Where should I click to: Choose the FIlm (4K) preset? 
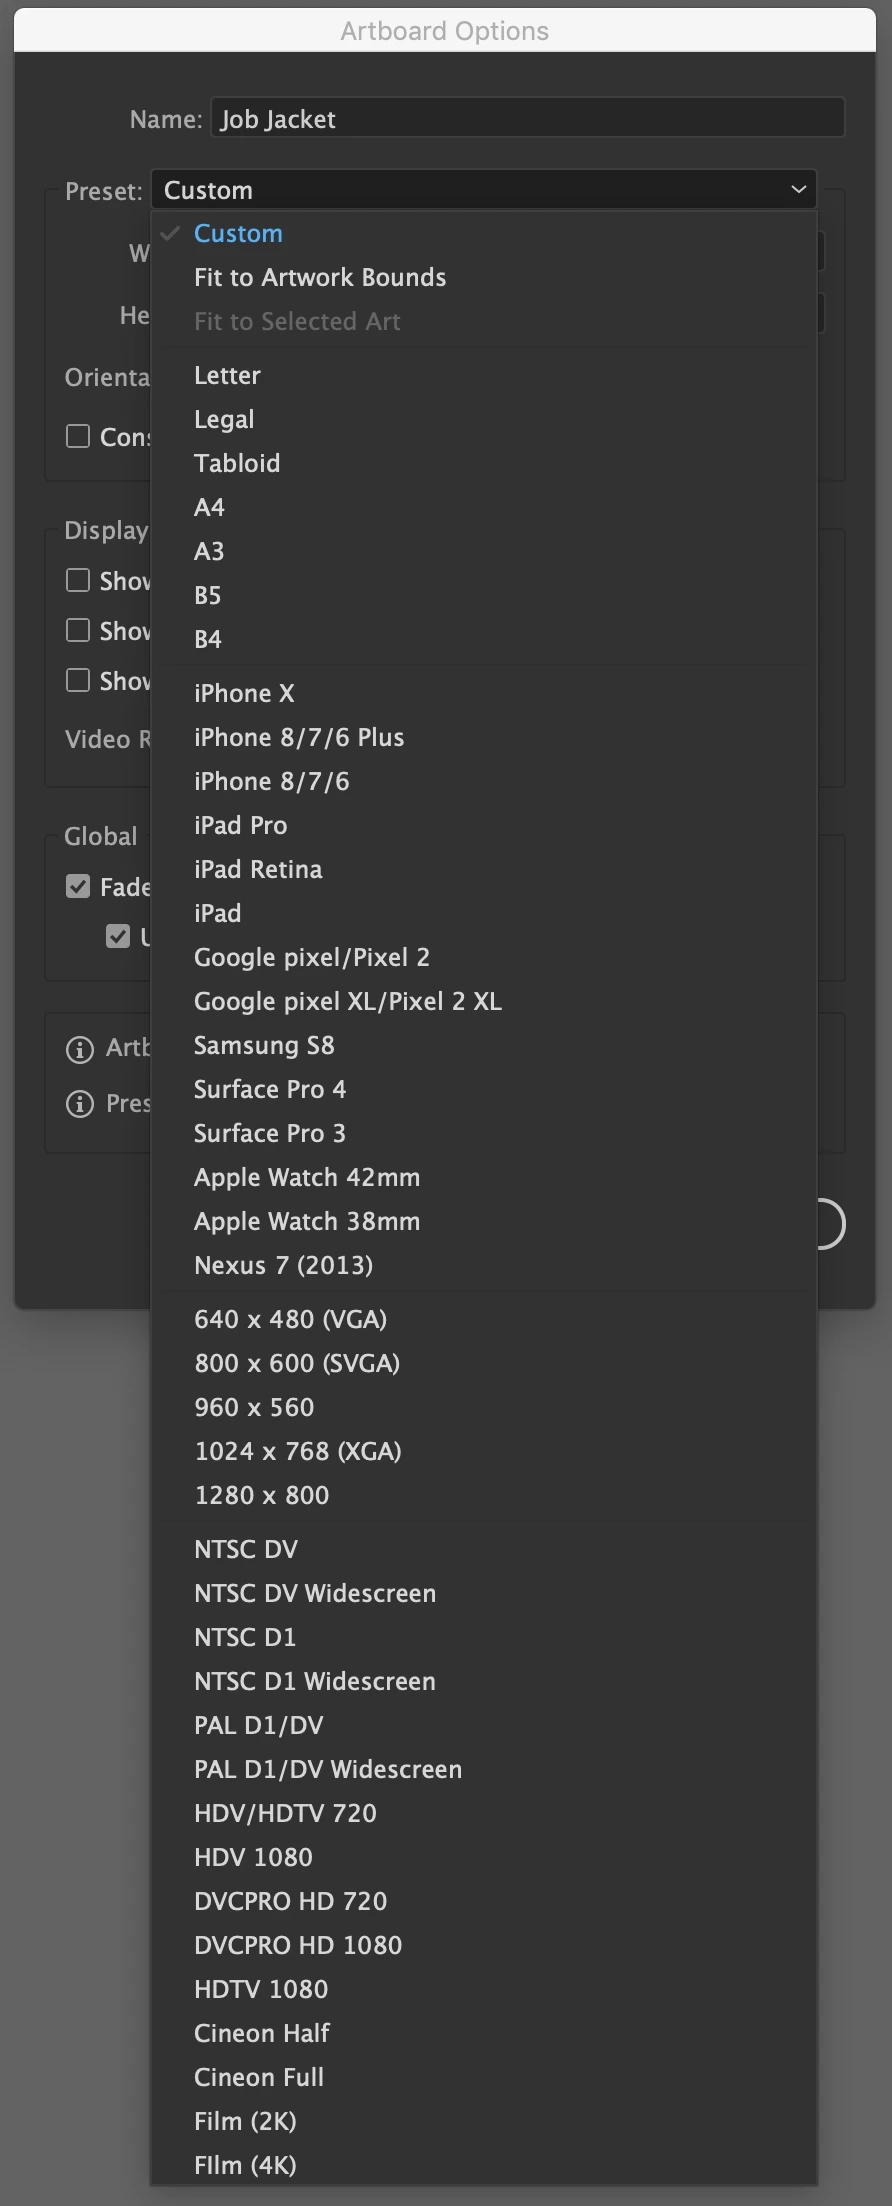[484, 2165]
